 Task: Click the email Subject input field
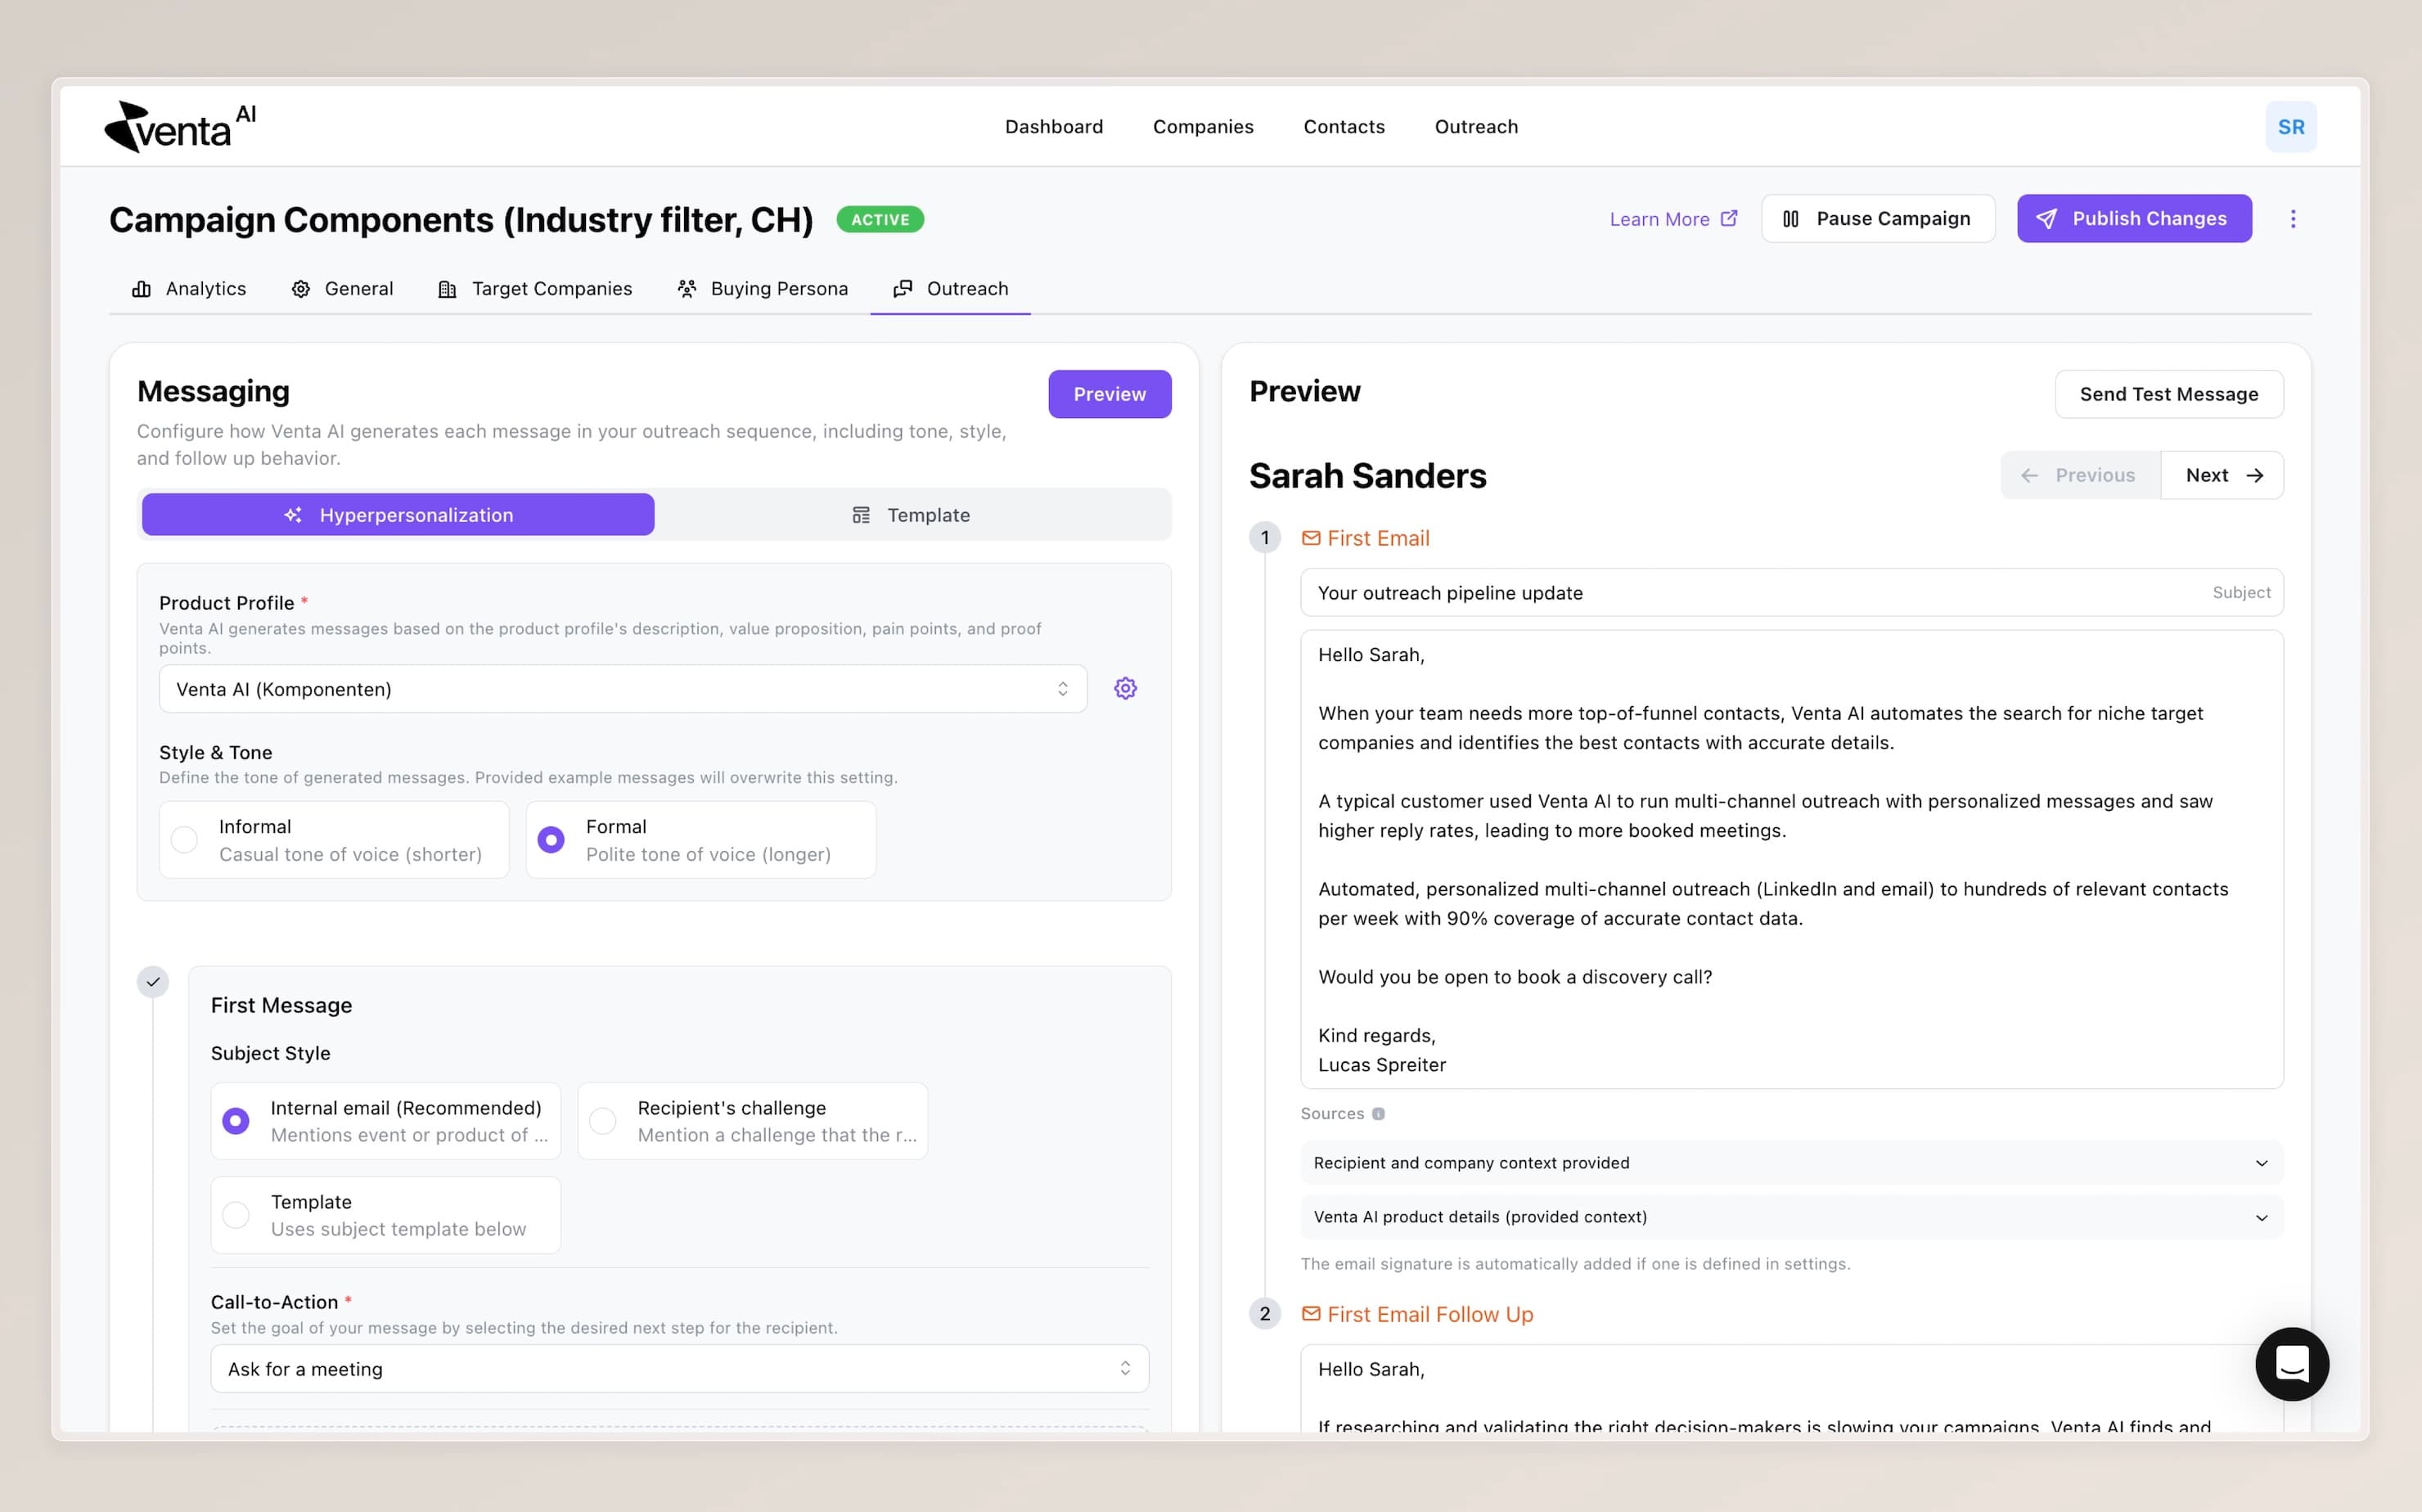tap(1750, 593)
